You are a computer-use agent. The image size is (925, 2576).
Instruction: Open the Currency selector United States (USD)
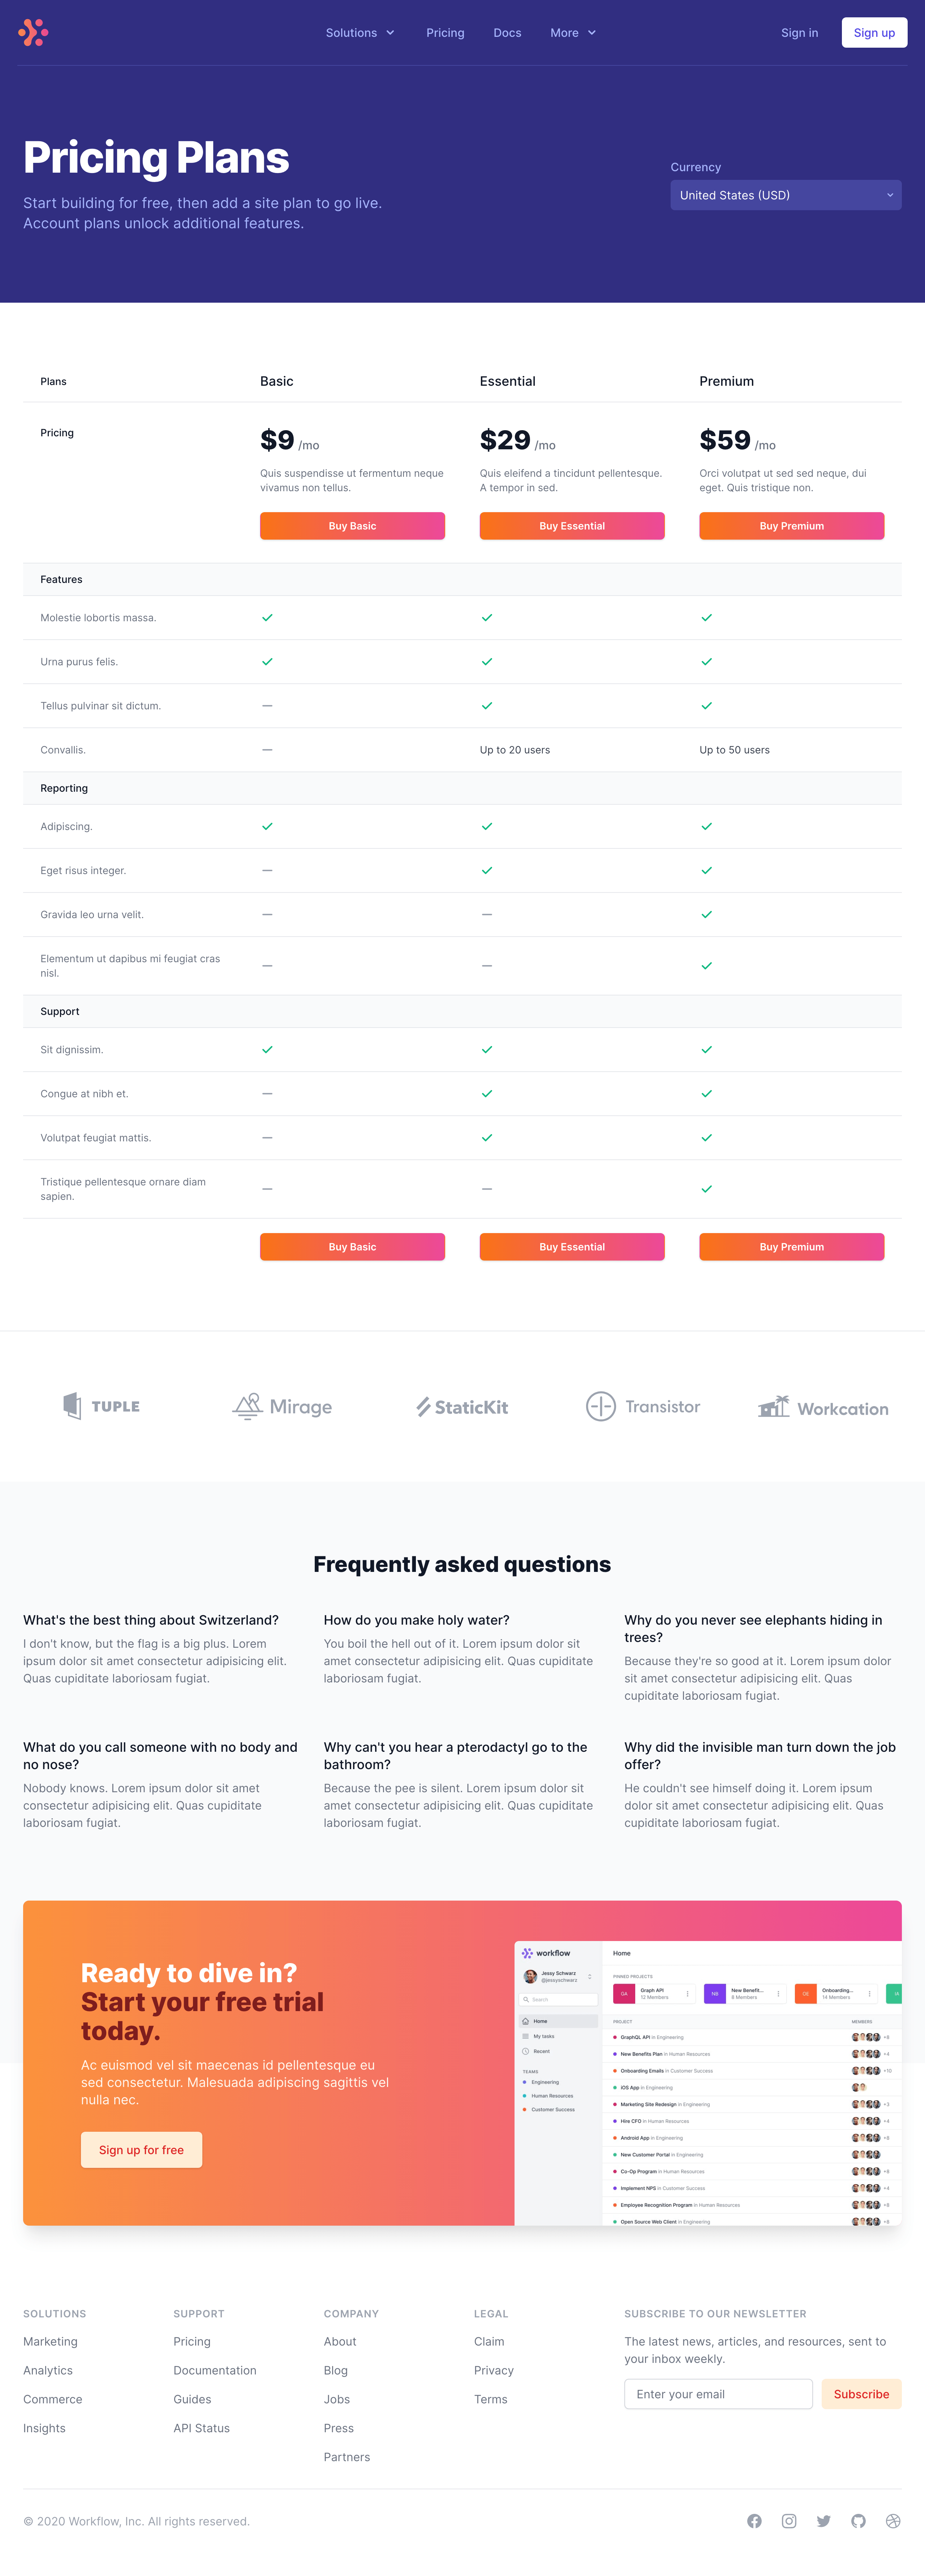[x=785, y=195]
